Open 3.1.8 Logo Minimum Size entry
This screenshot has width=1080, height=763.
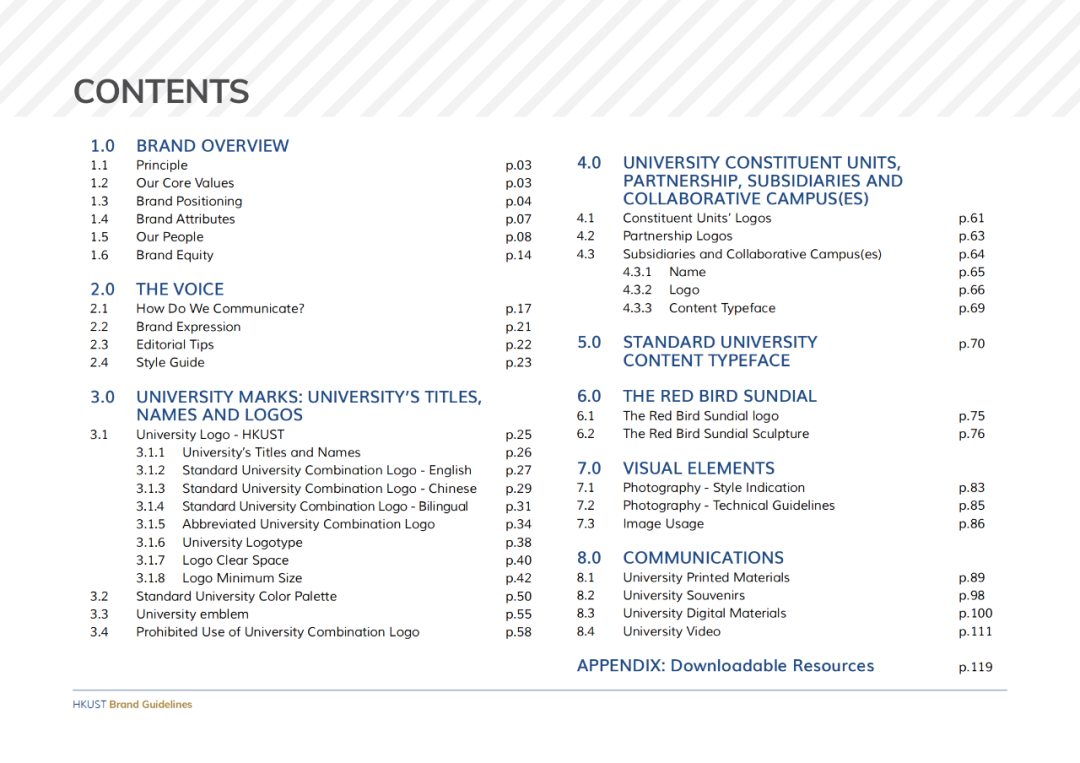(242, 578)
